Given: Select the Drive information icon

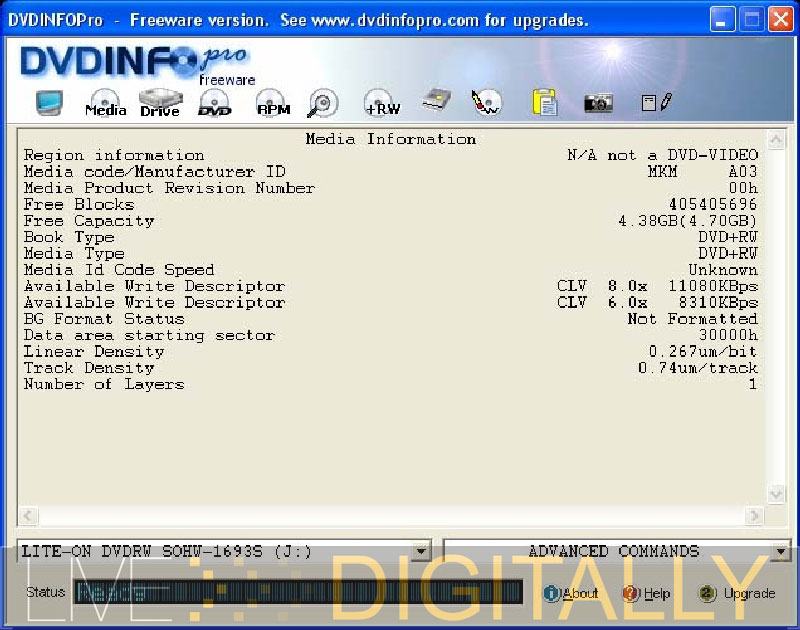Looking at the screenshot, I should click(x=159, y=103).
